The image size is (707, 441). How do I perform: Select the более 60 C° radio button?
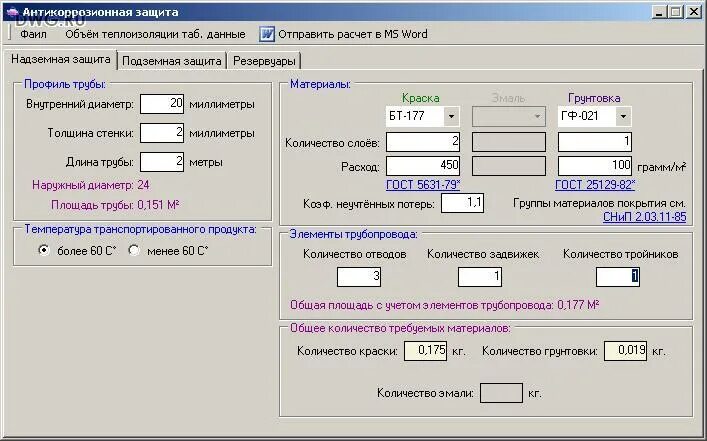coord(44,250)
